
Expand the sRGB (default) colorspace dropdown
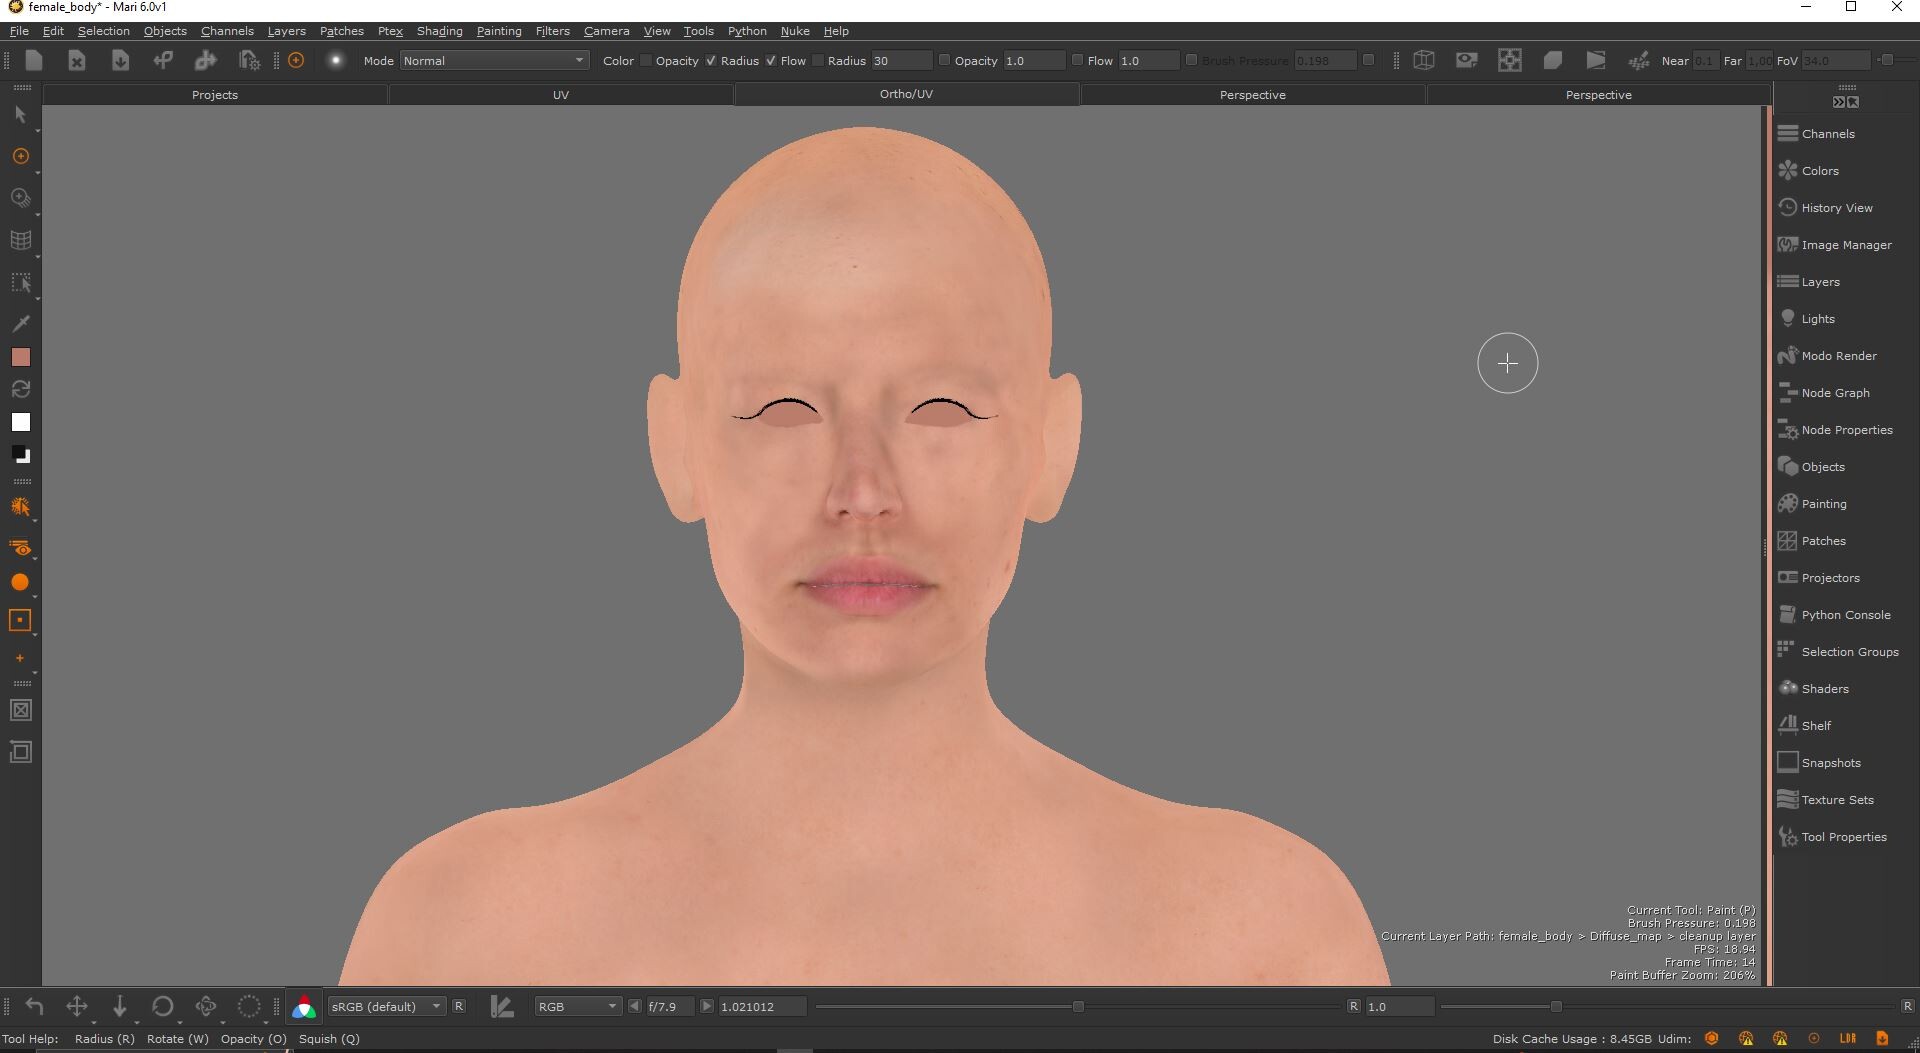pos(386,1007)
